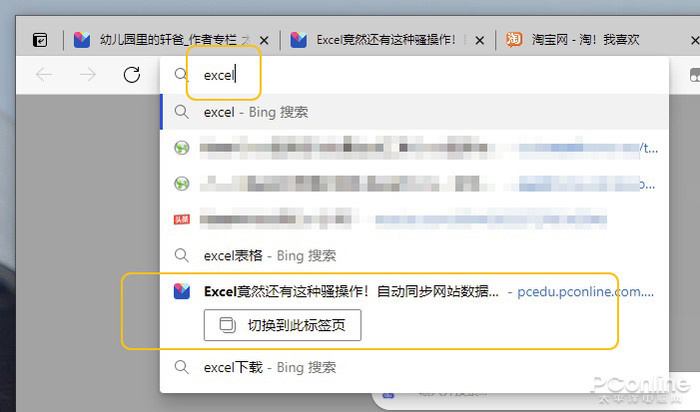This screenshot has width=700, height=412.
Task: Click inside the address bar text 'excel'
Action: coord(219,75)
